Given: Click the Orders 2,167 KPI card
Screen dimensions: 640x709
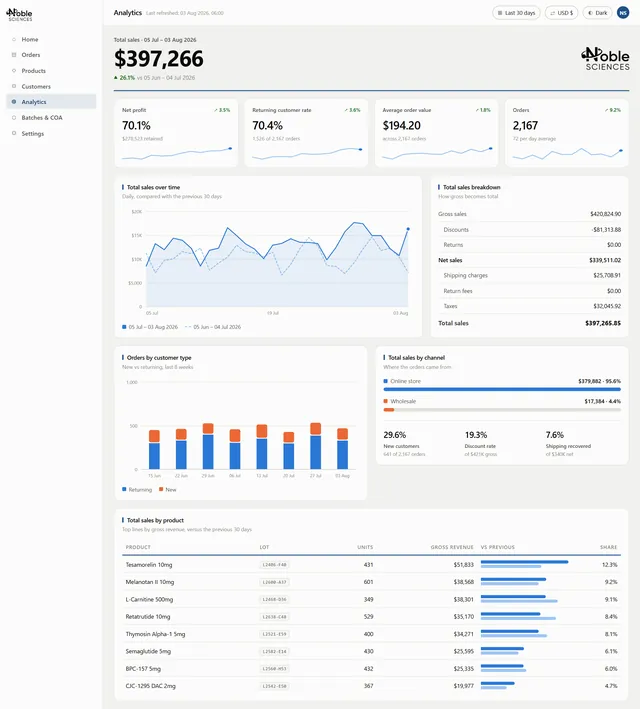Looking at the screenshot, I should click(567, 133).
